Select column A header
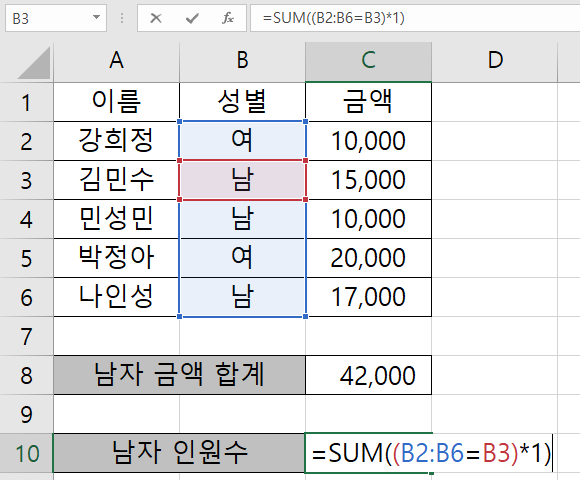 coord(117,61)
